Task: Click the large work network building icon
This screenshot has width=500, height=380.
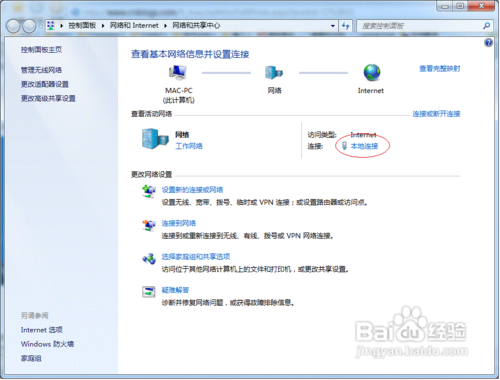Action: point(155,138)
